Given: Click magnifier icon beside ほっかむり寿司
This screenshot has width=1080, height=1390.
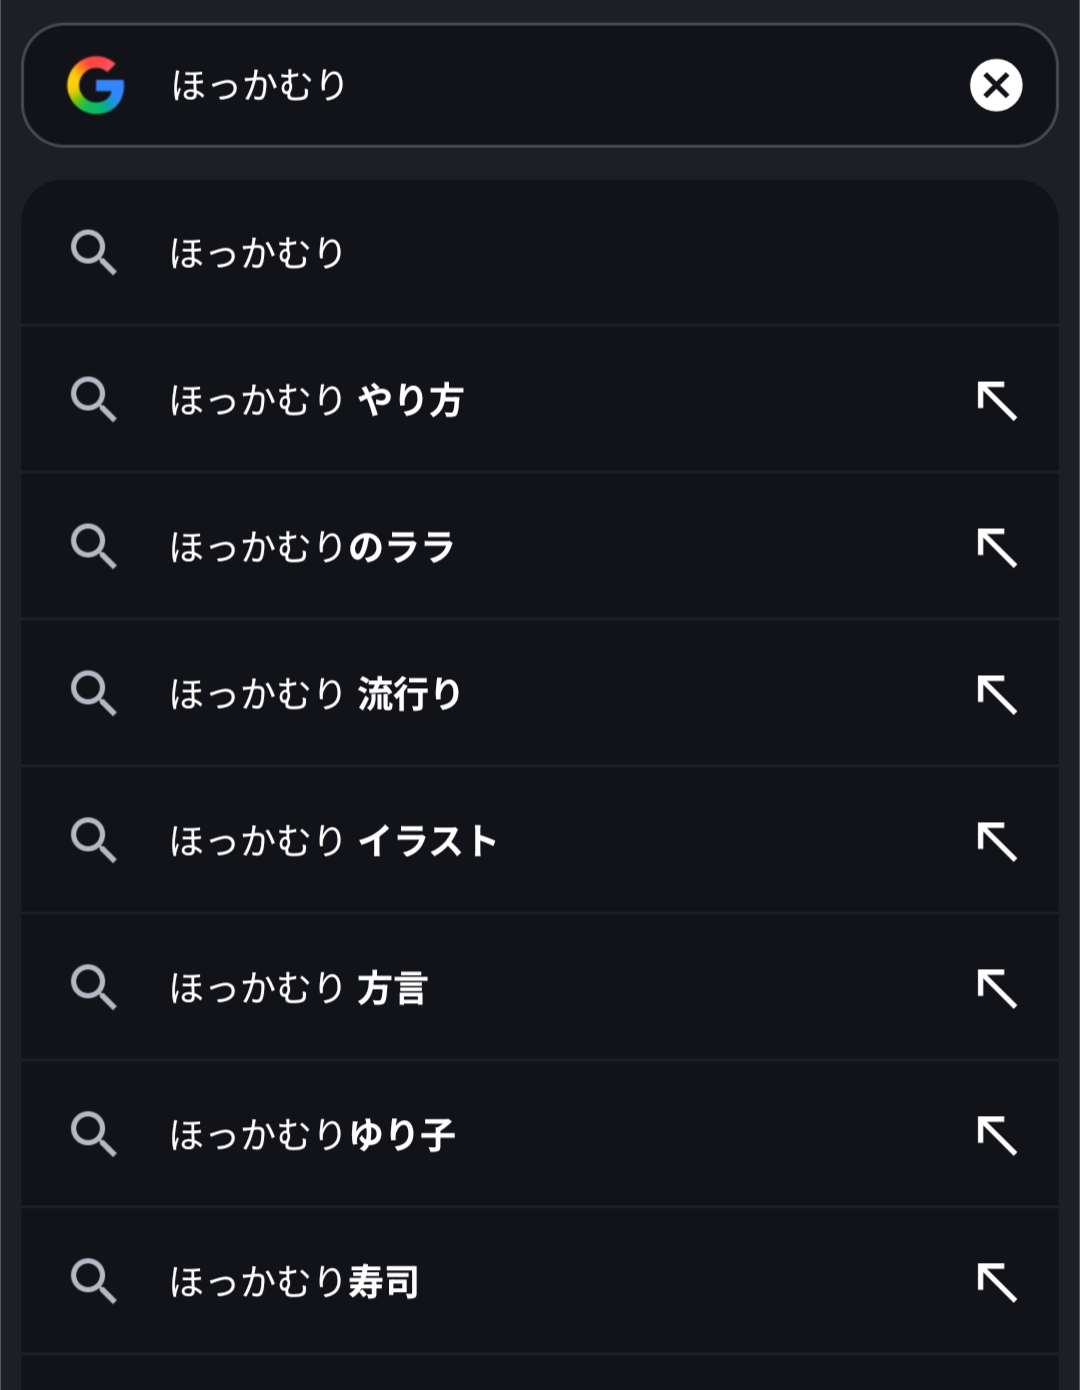Looking at the screenshot, I should point(94,1282).
